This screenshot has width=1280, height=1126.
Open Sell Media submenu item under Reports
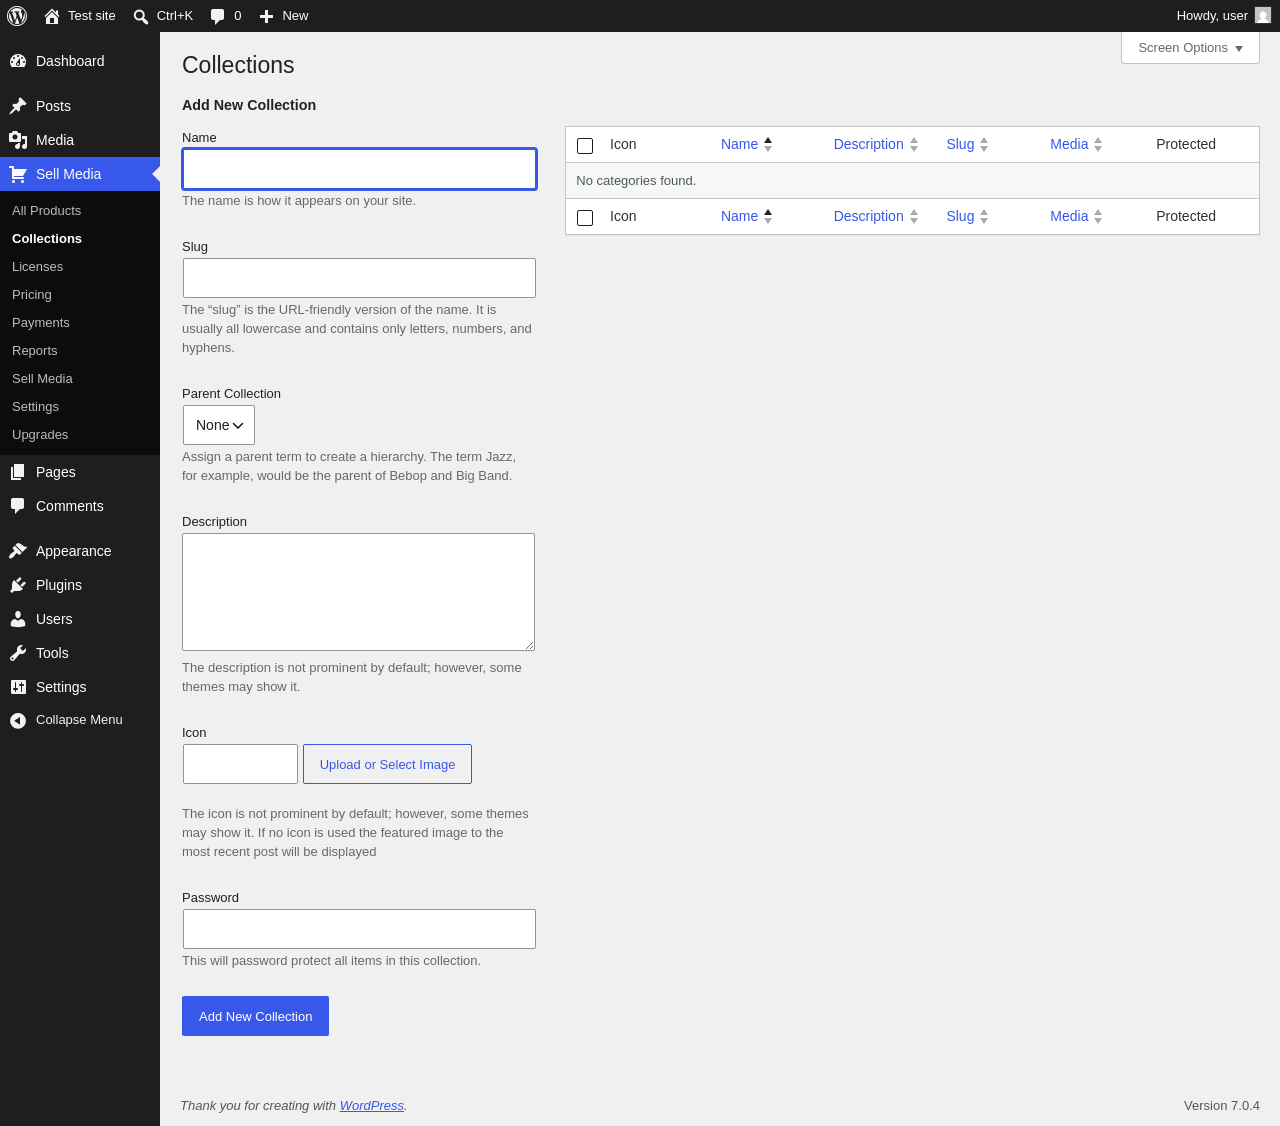pos(42,379)
